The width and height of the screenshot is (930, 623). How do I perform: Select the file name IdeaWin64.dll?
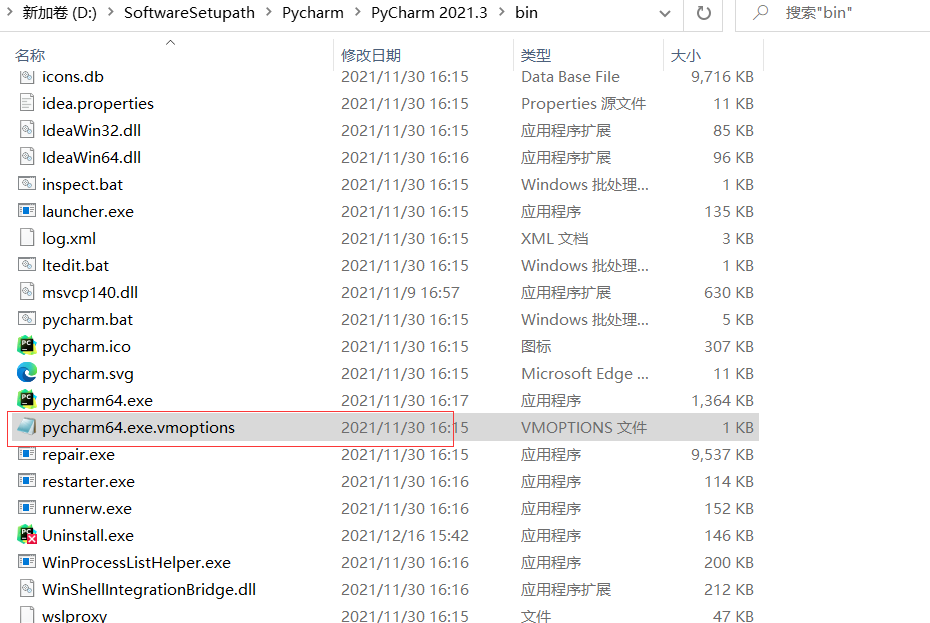click(91, 157)
